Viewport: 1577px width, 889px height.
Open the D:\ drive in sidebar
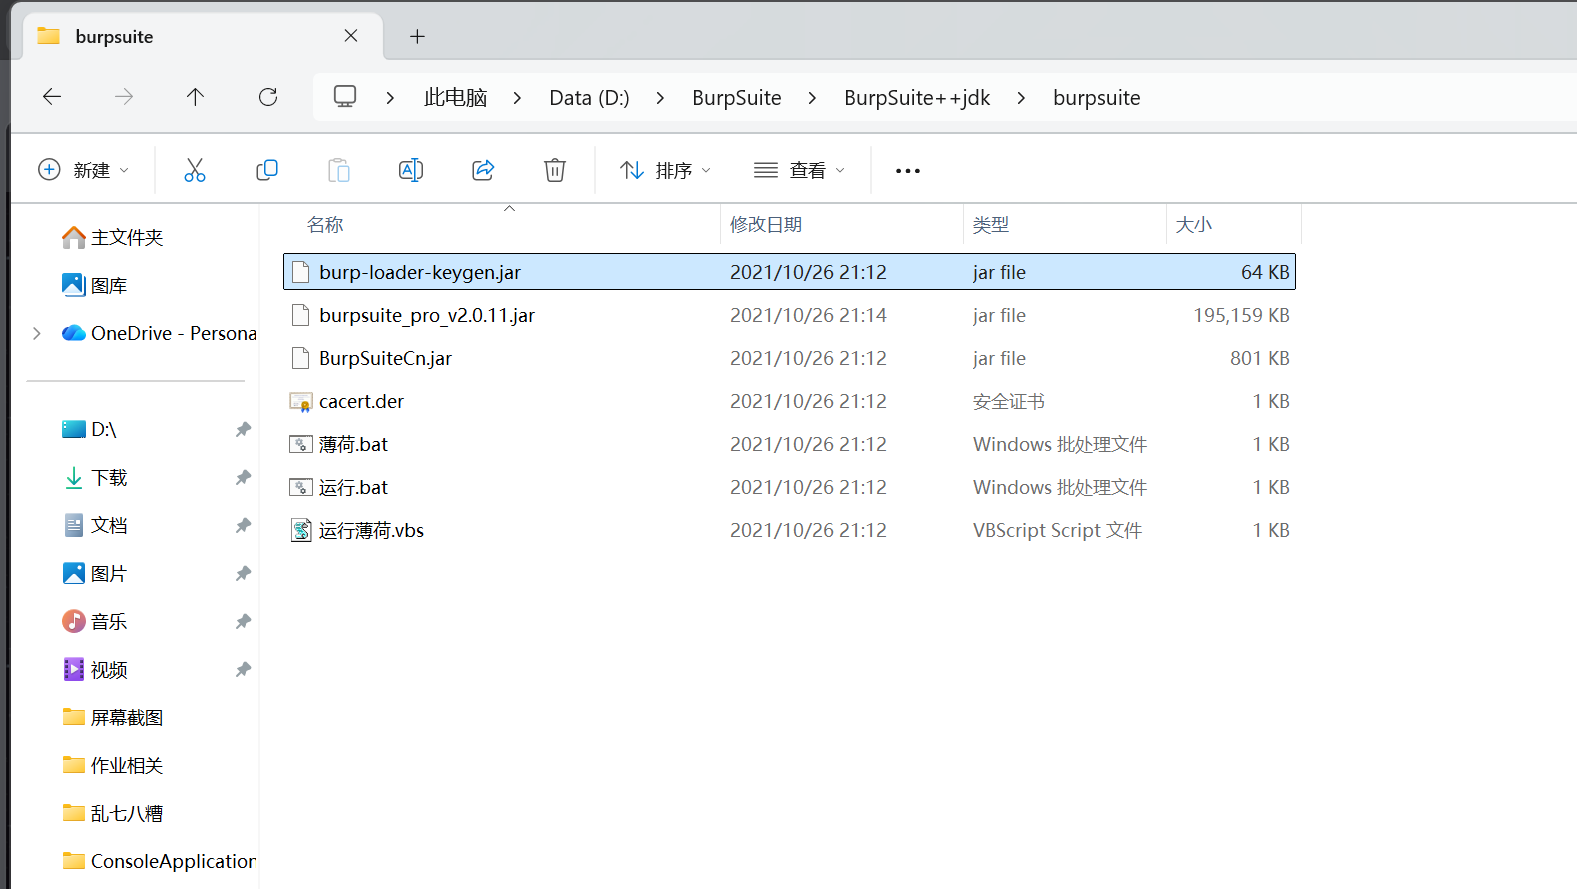(90, 429)
